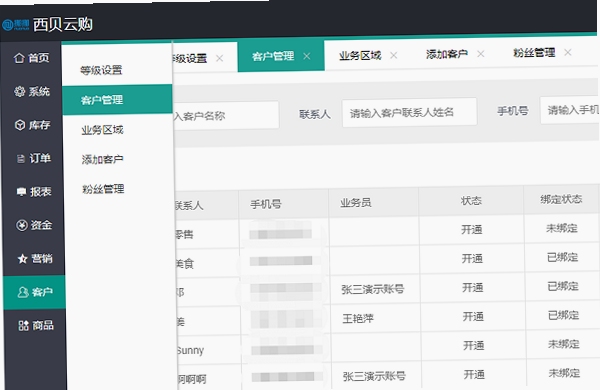Click the 绑定状态 column header

tap(561, 199)
